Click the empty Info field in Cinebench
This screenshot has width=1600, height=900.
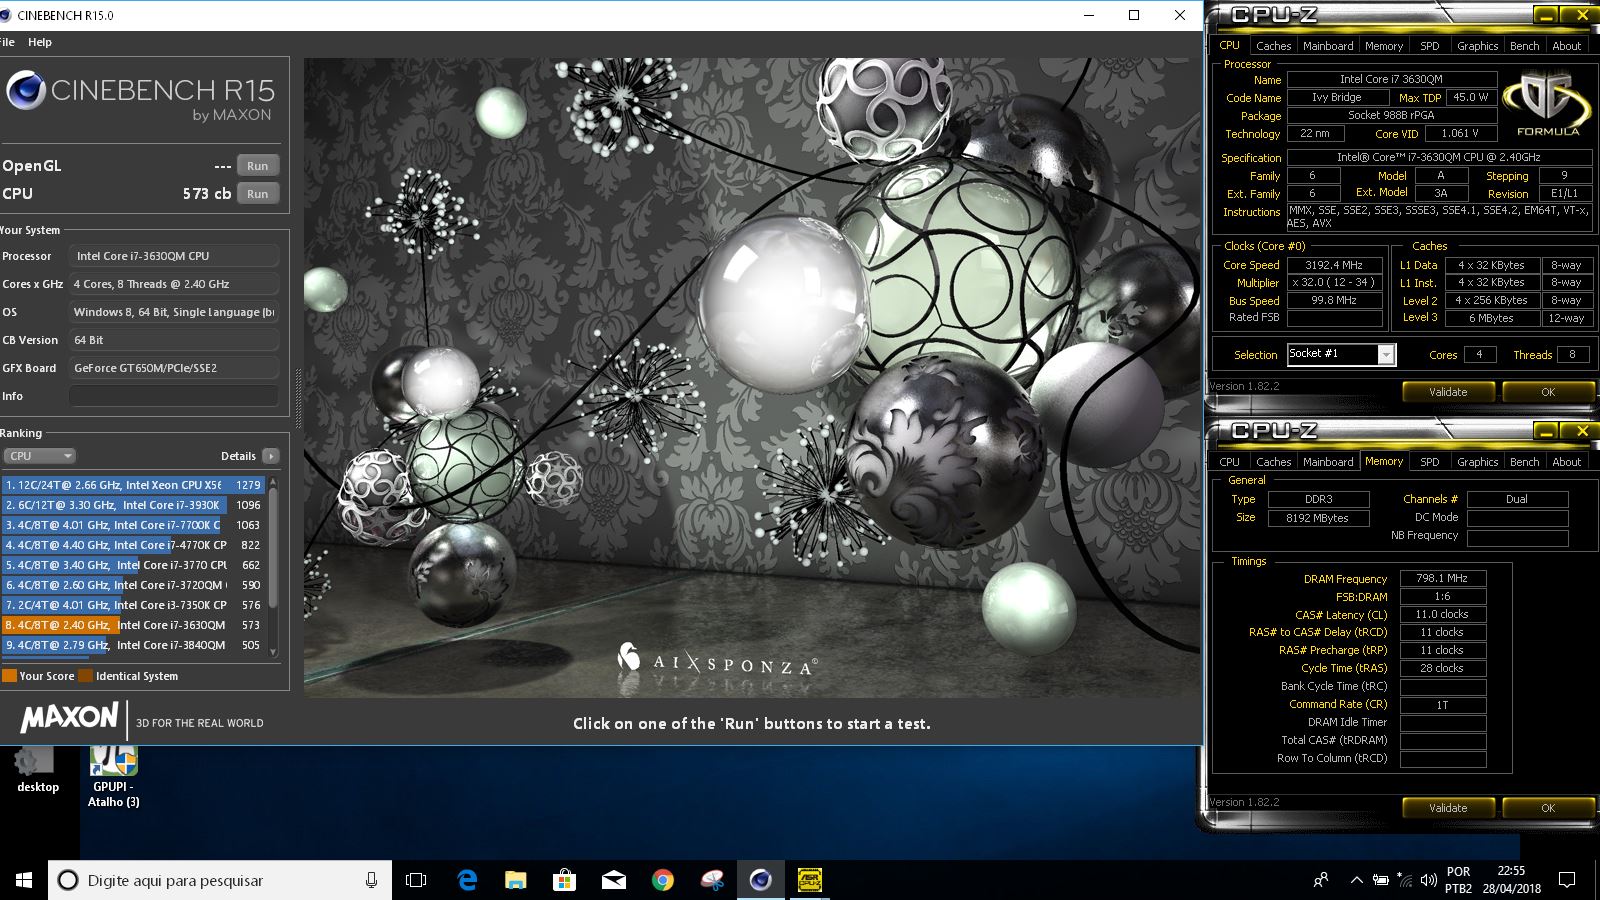pos(174,396)
